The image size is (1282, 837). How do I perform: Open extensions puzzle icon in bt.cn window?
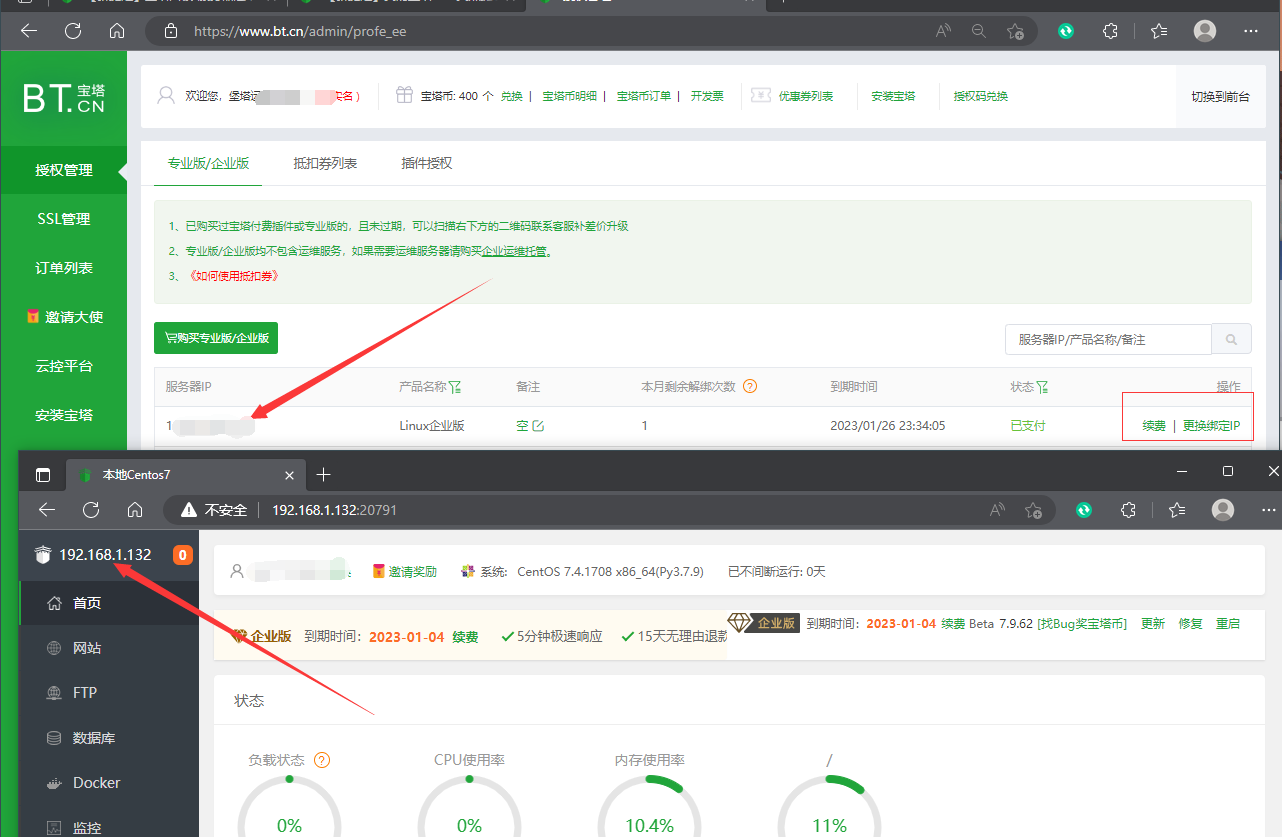click(x=1110, y=31)
